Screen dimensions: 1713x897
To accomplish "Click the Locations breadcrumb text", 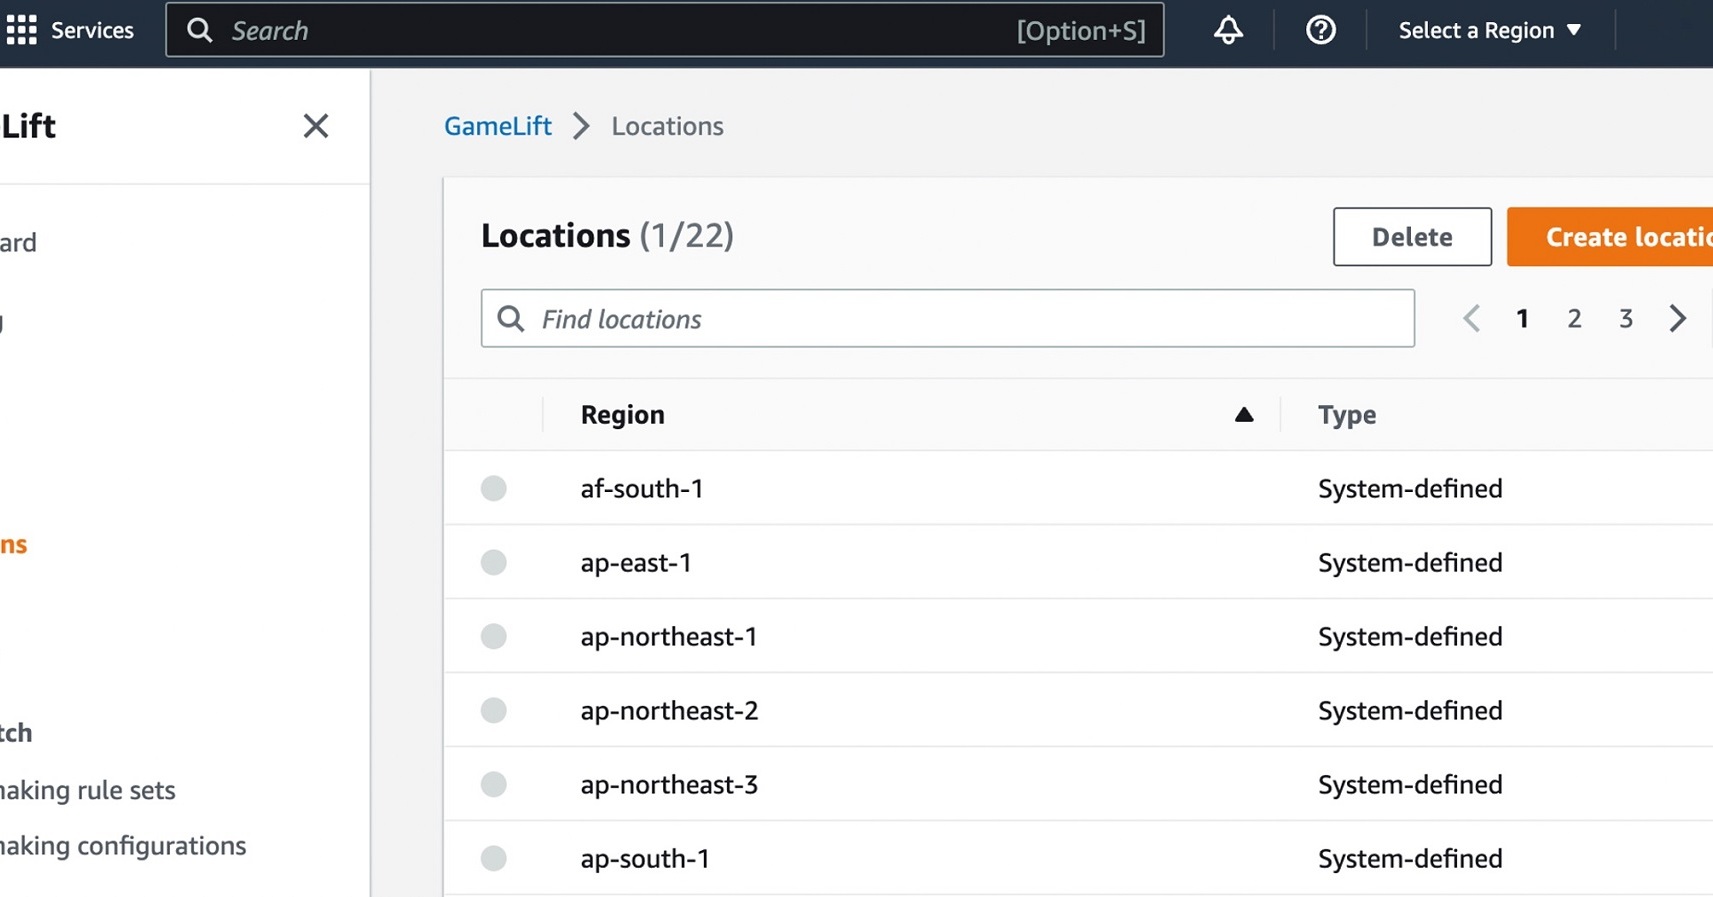I will pos(667,126).
